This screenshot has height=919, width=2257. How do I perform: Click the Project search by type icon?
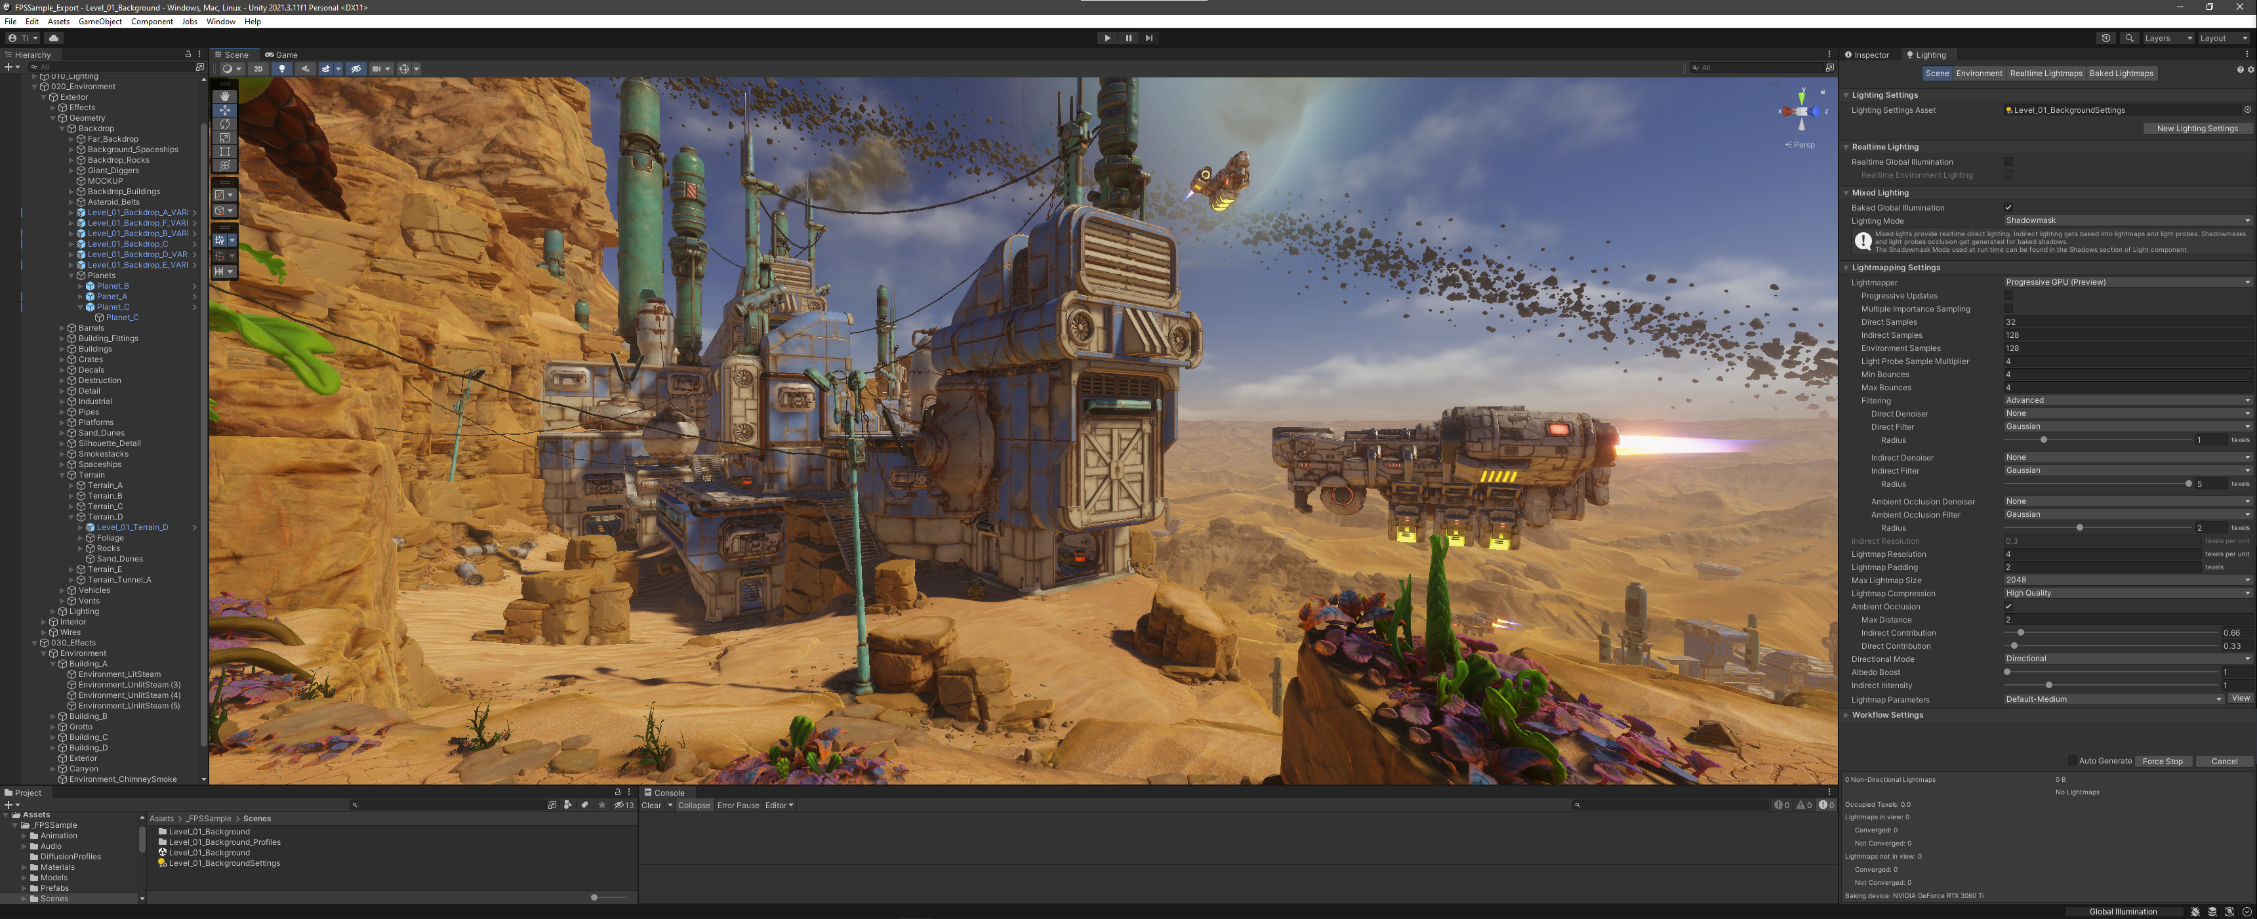tap(568, 804)
